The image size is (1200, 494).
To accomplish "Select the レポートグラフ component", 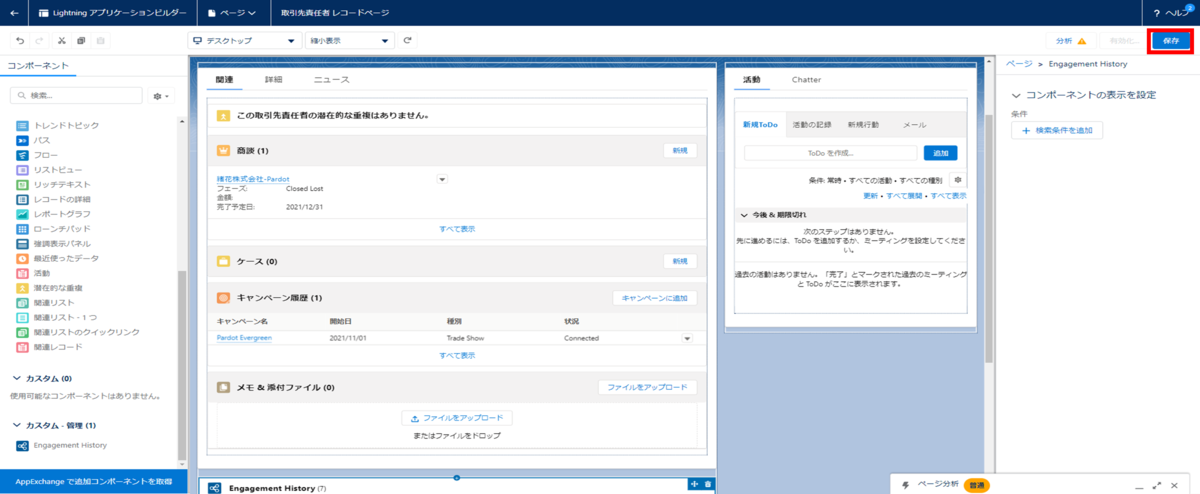I will tap(53, 214).
